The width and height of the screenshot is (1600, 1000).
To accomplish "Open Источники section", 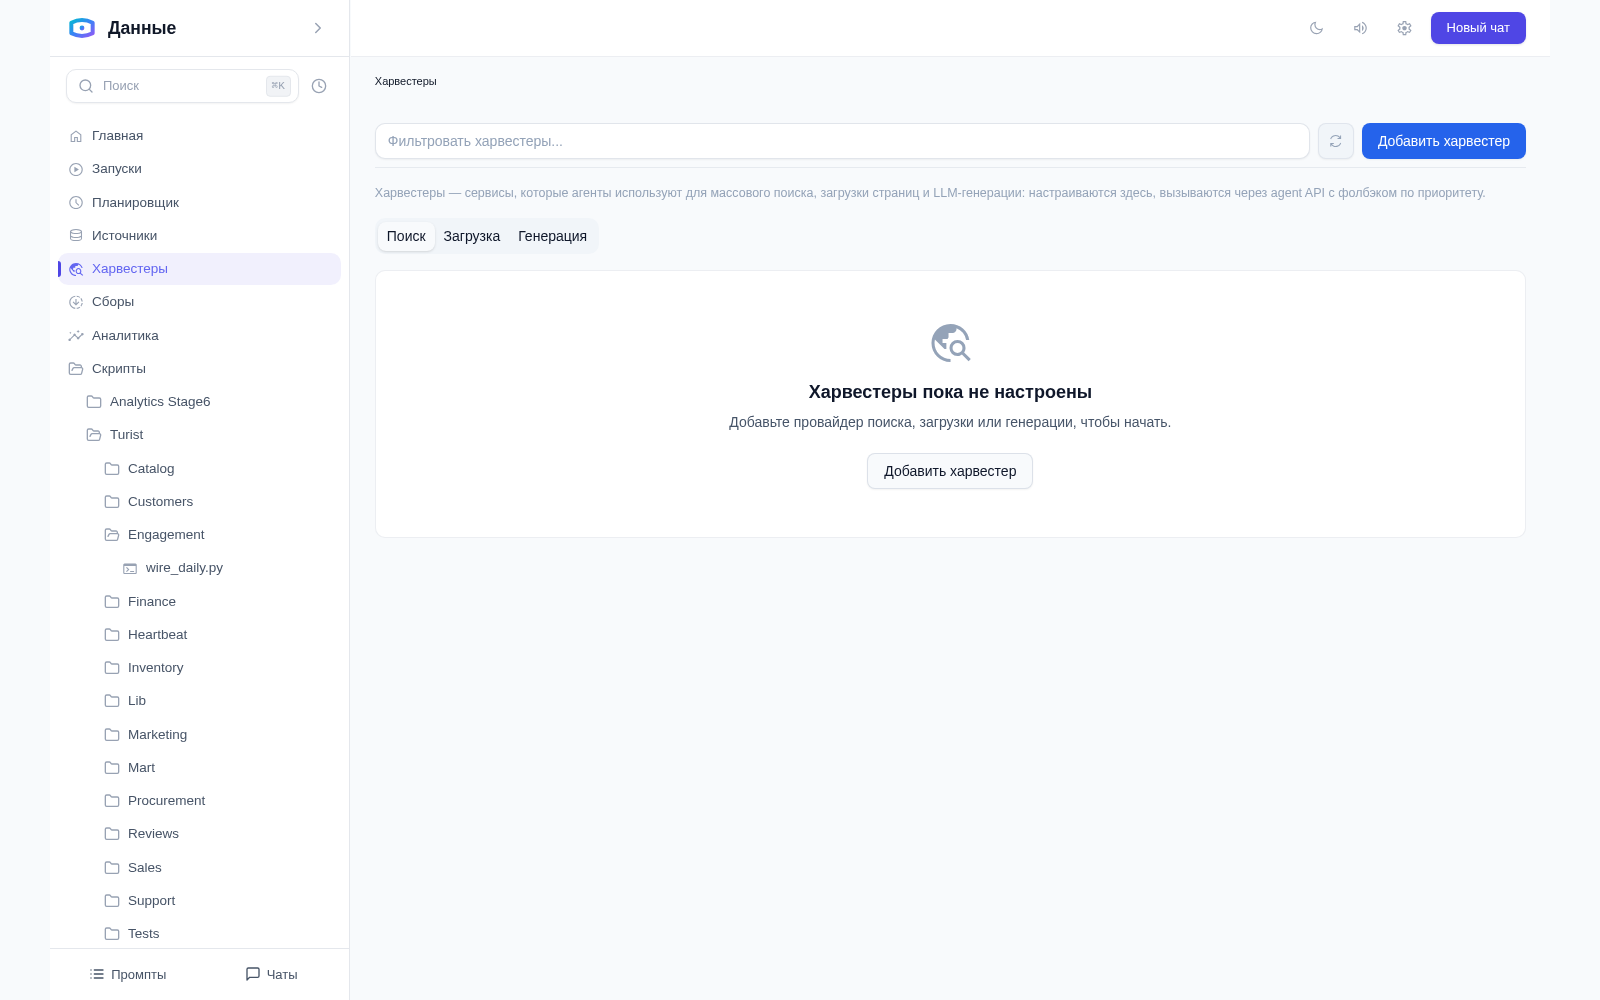I will click(x=200, y=236).
